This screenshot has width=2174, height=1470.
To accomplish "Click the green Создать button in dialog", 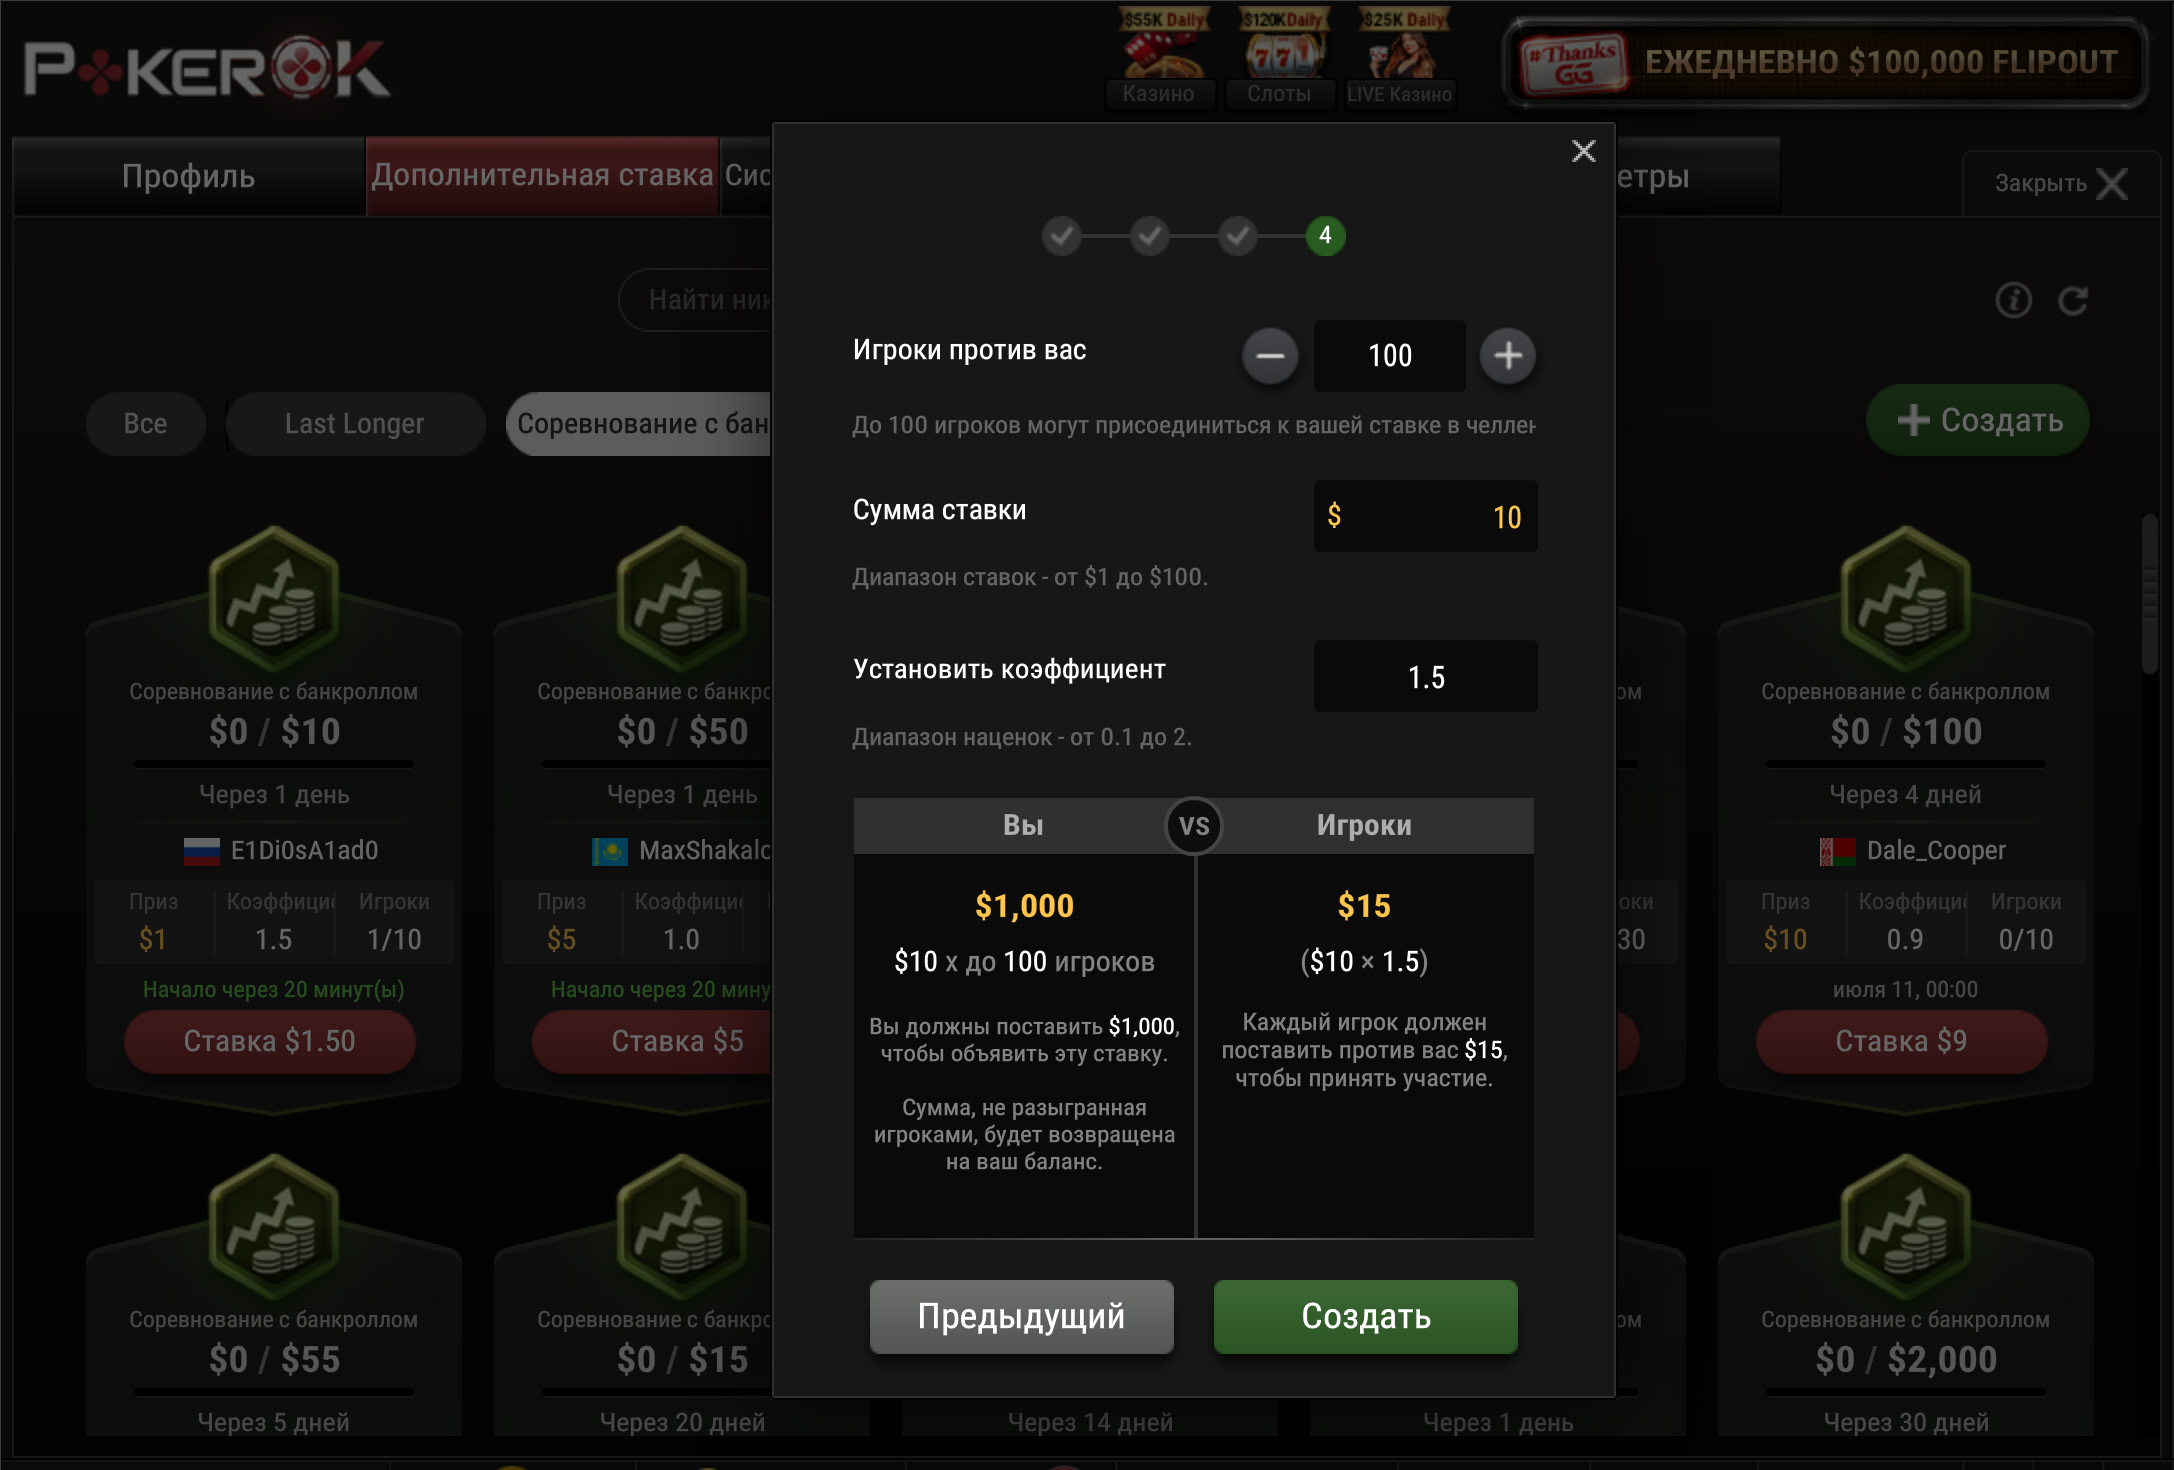I will pos(1366,1316).
